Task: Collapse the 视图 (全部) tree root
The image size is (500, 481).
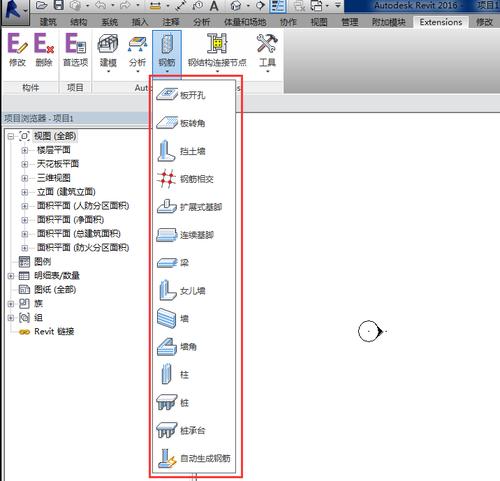Action: click(11, 136)
